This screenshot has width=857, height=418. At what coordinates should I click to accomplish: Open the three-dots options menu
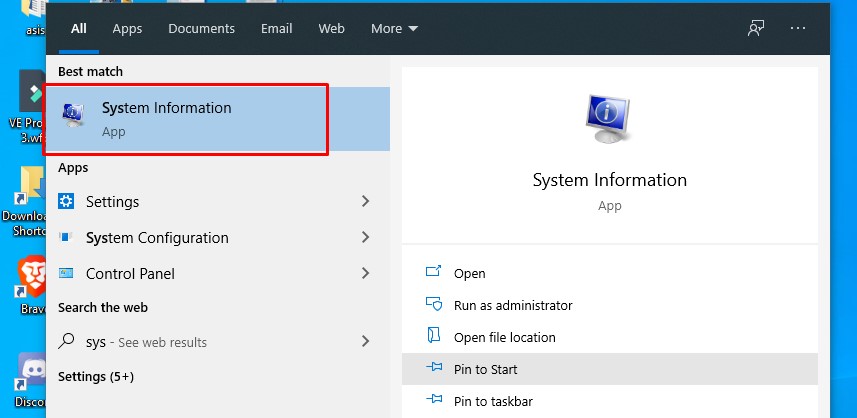pyautogui.click(x=797, y=28)
